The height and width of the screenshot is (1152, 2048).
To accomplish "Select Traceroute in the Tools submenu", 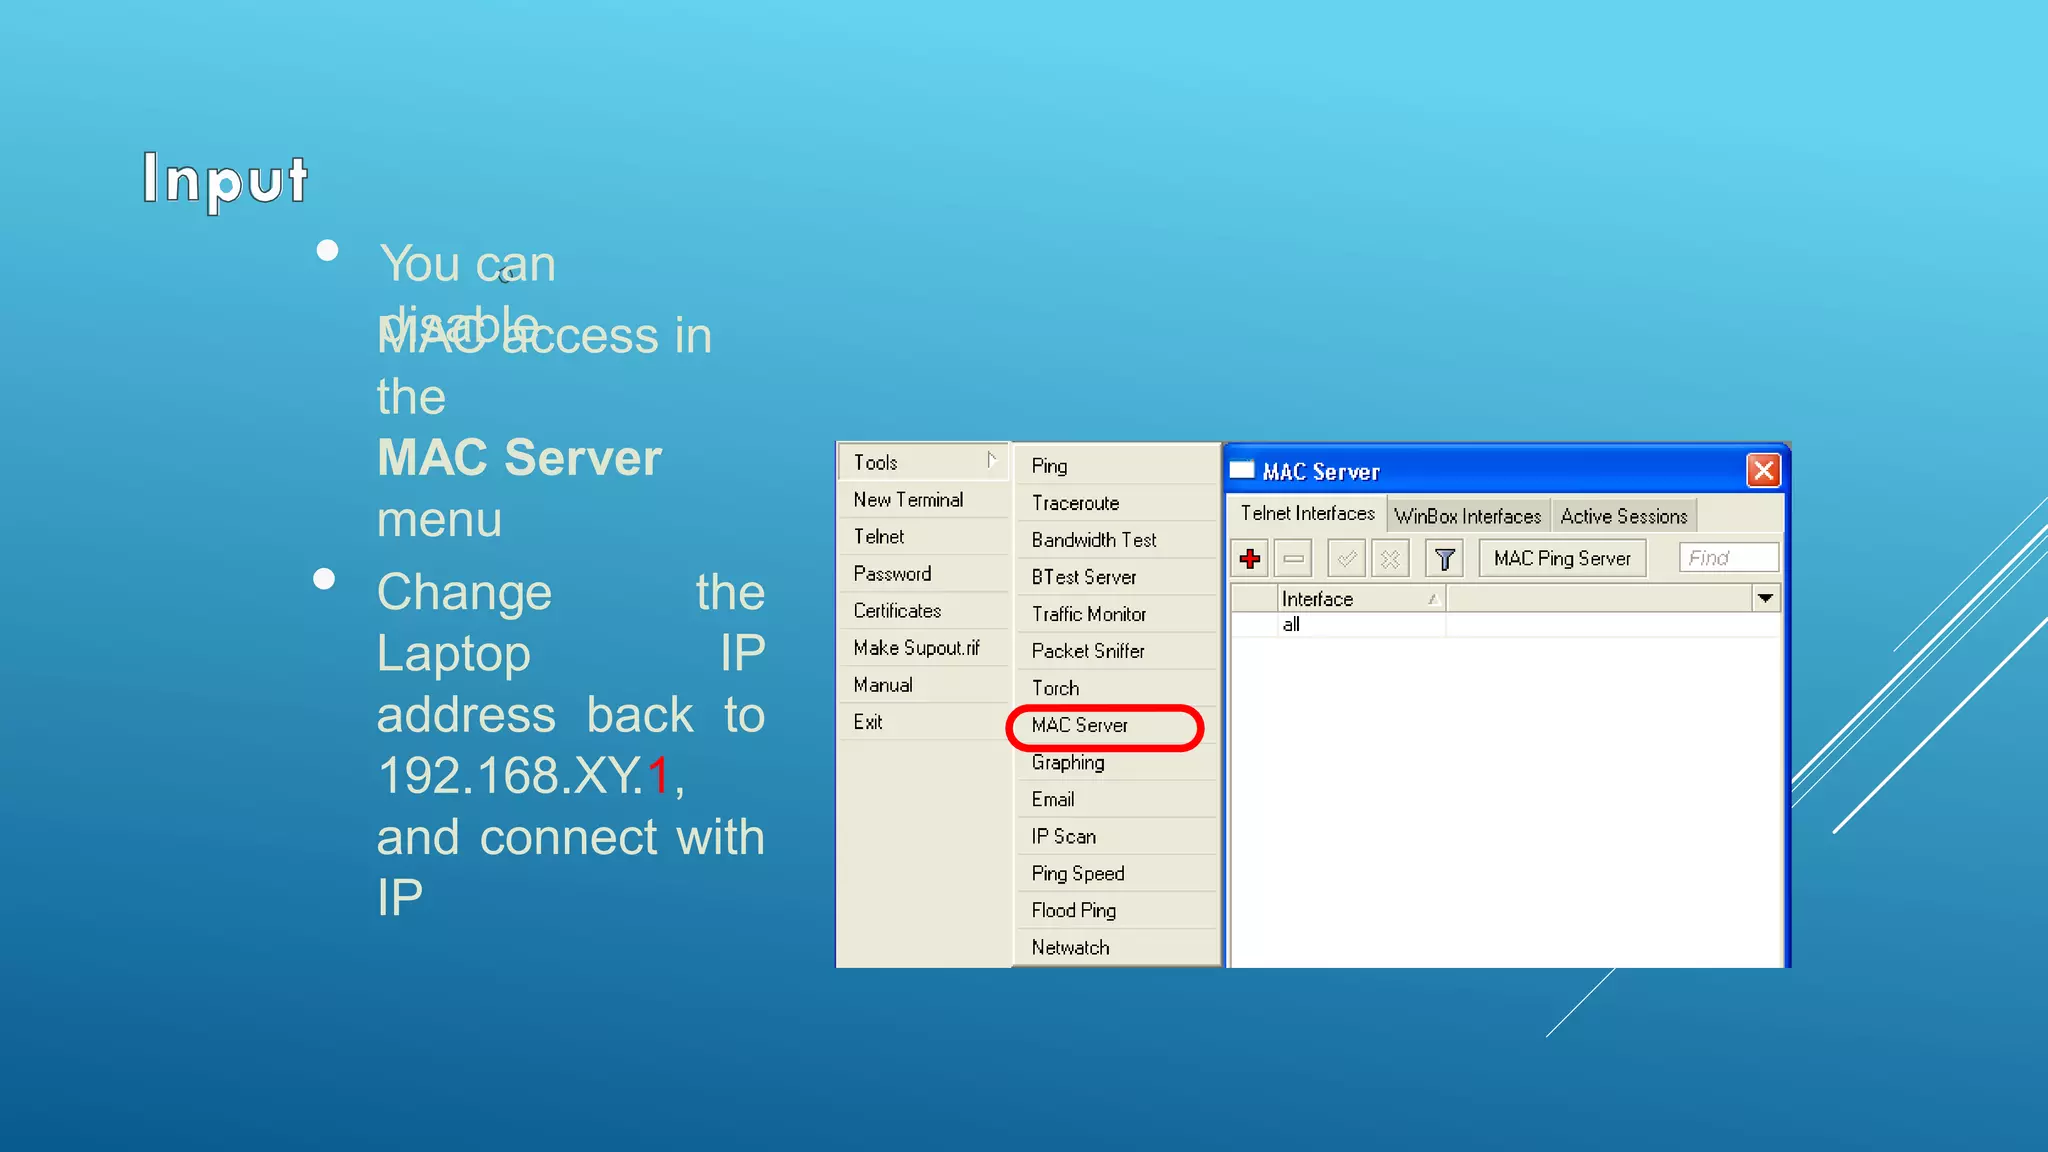I will [x=1117, y=503].
